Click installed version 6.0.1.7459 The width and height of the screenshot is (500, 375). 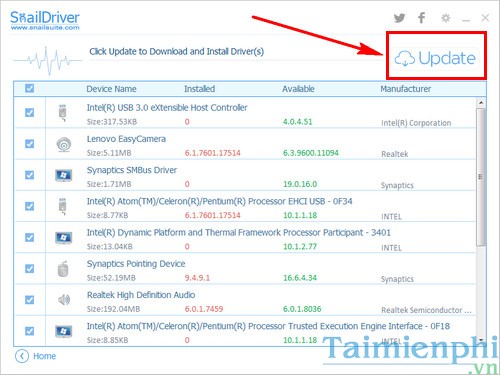tap(204, 309)
